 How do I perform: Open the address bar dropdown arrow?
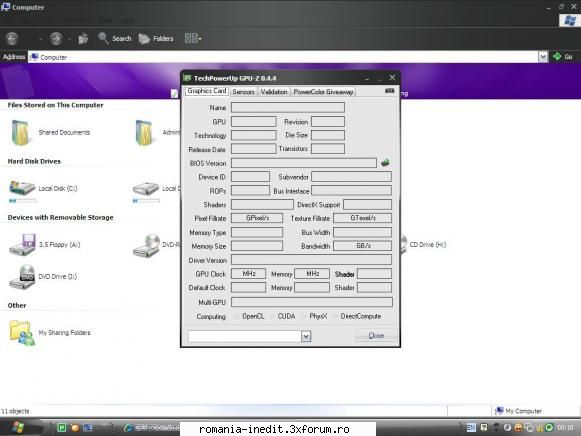[x=543, y=57]
